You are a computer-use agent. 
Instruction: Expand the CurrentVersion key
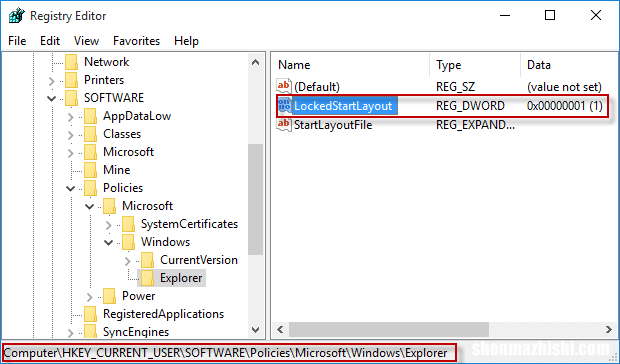127,260
